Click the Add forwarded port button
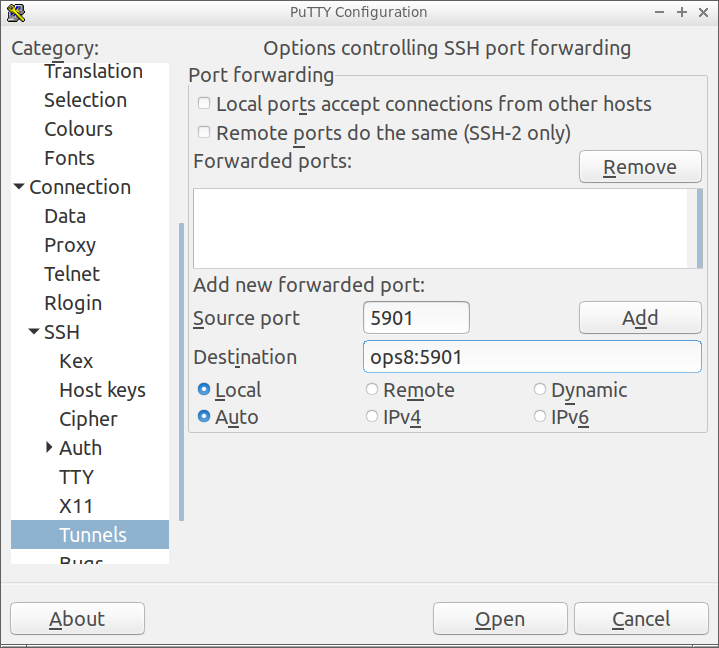Image resolution: width=719 pixels, height=648 pixels. click(640, 318)
